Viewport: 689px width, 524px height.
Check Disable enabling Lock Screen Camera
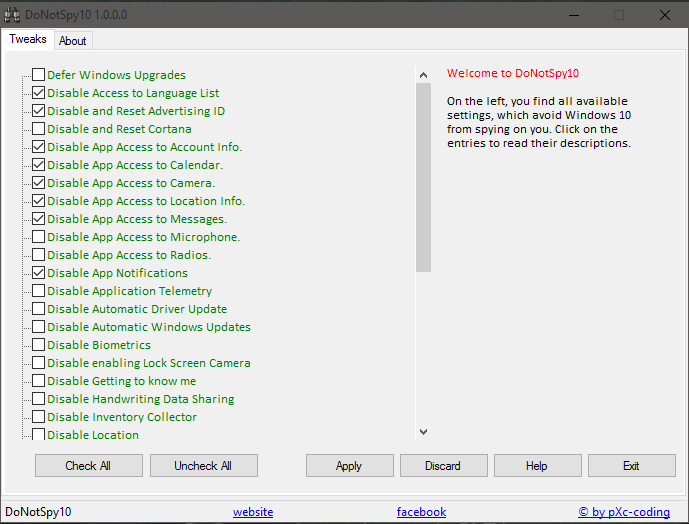[39, 363]
